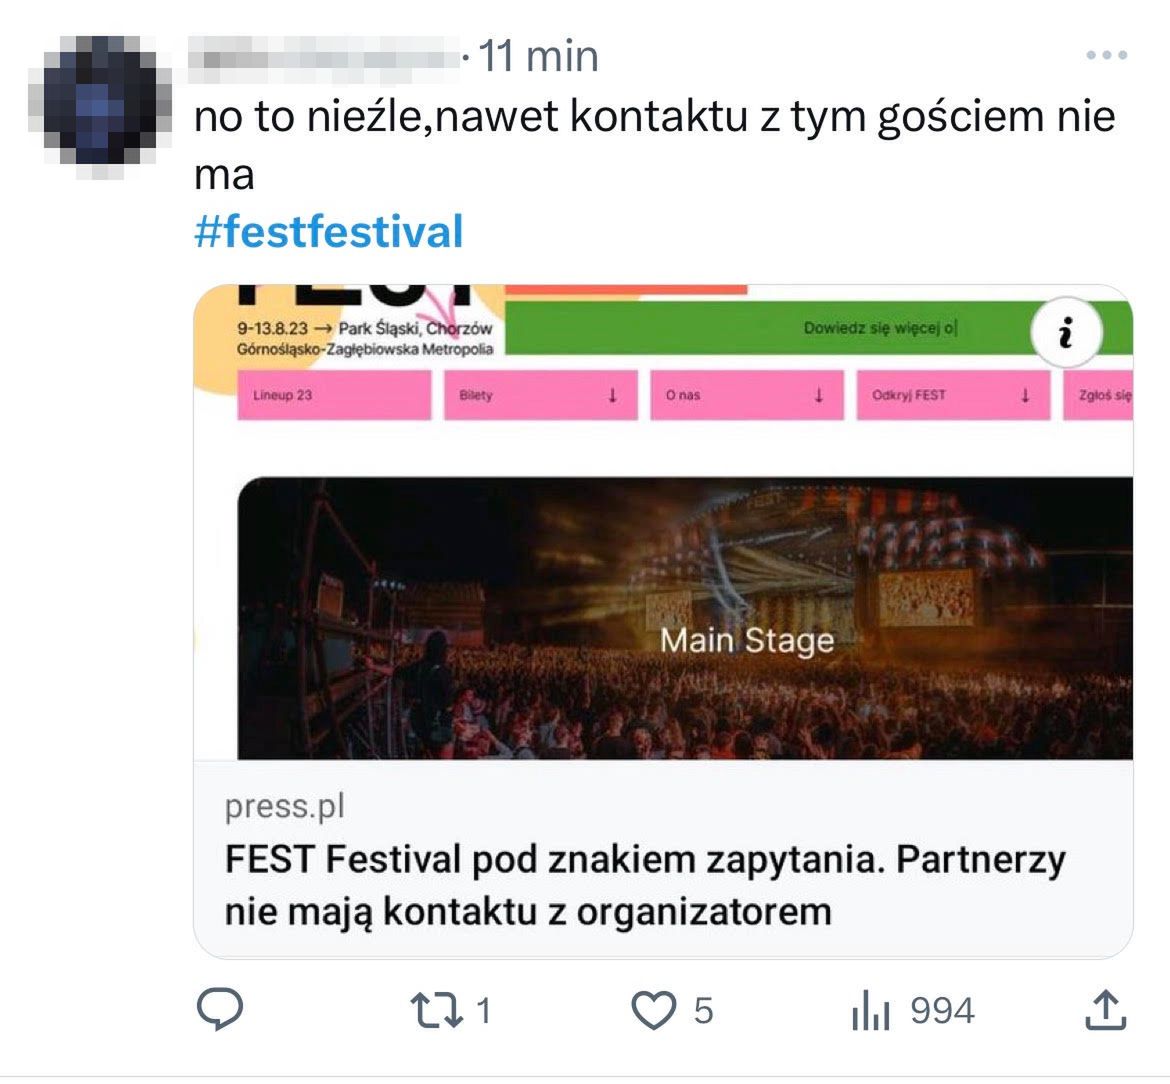
Task: Click the reply speech bubble icon
Action: point(218,1010)
